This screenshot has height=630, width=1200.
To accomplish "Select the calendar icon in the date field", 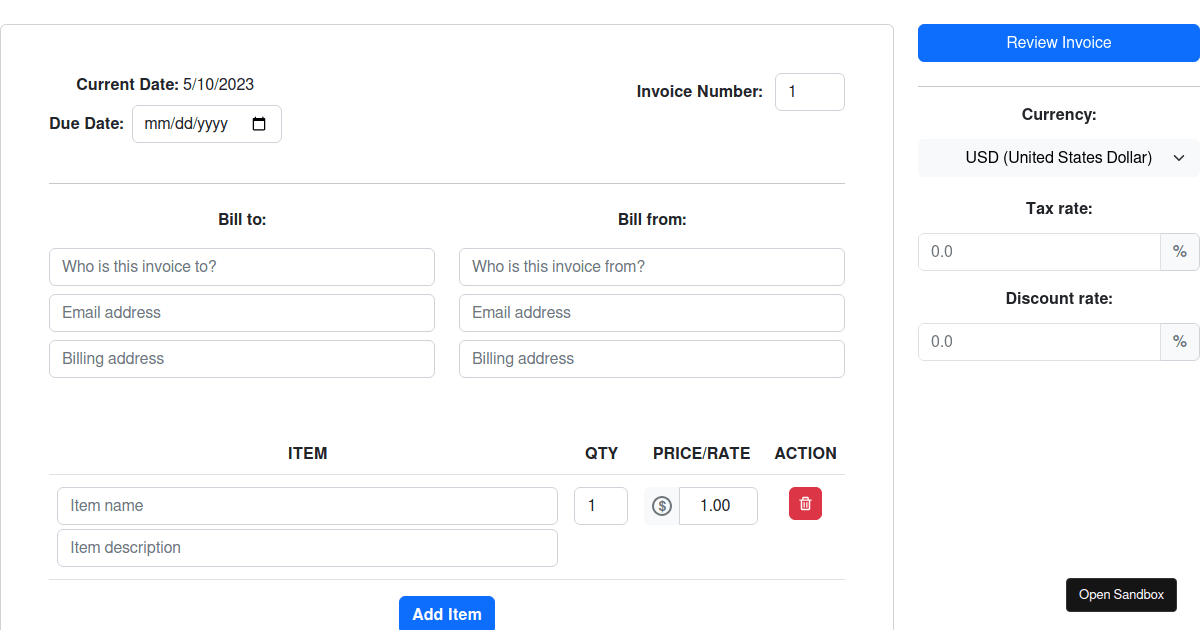I will point(261,124).
